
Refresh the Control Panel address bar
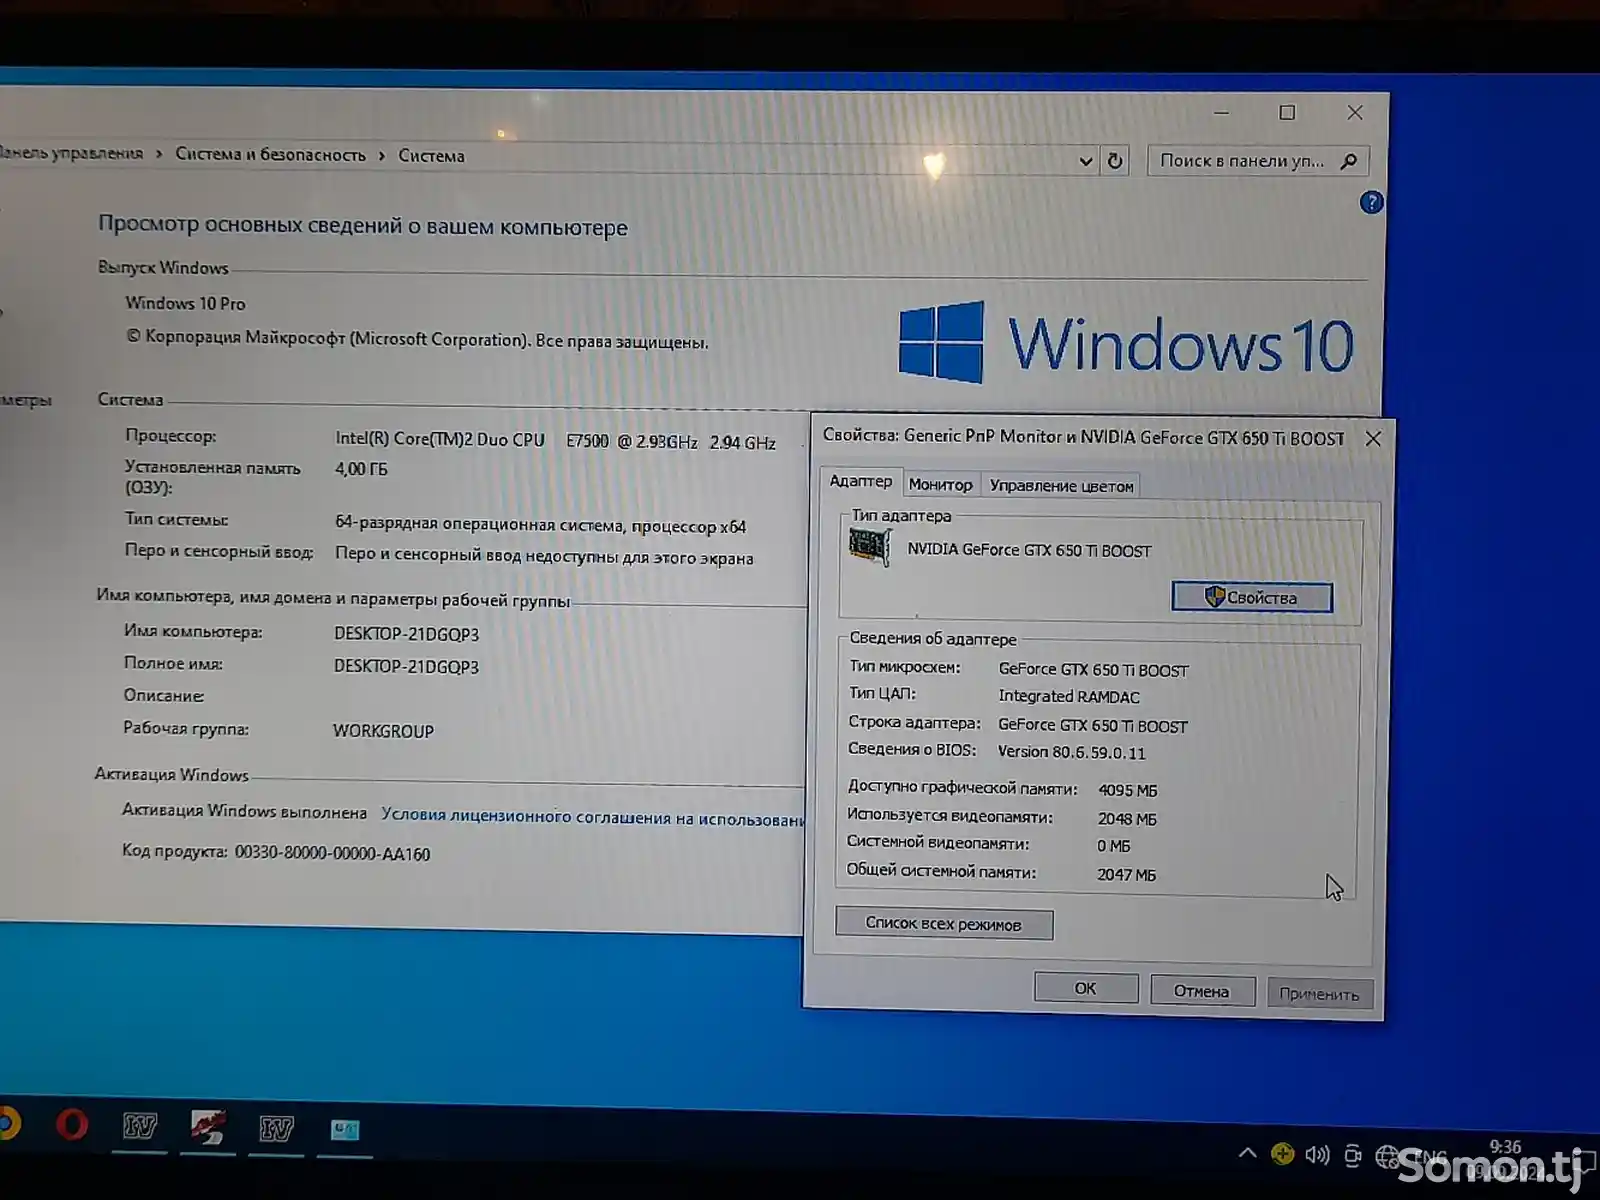pos(1115,160)
